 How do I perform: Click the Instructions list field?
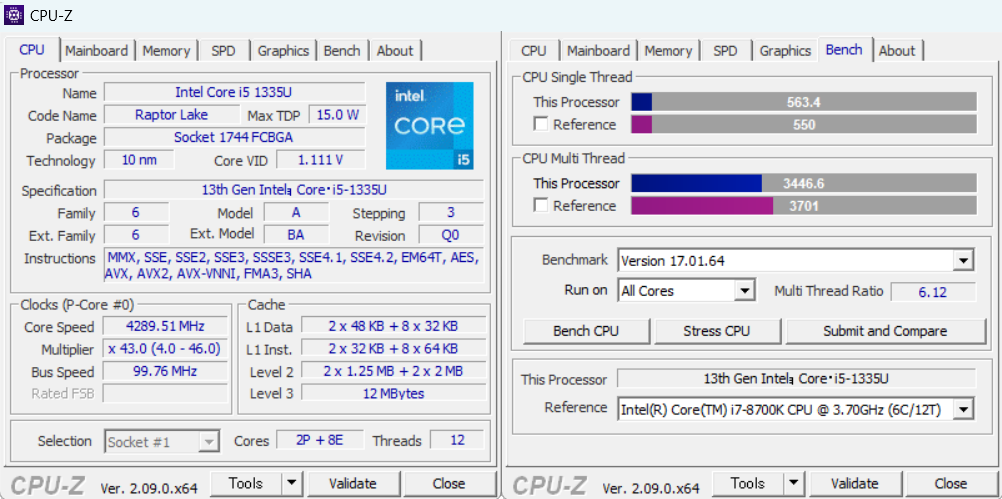[x=294, y=266]
